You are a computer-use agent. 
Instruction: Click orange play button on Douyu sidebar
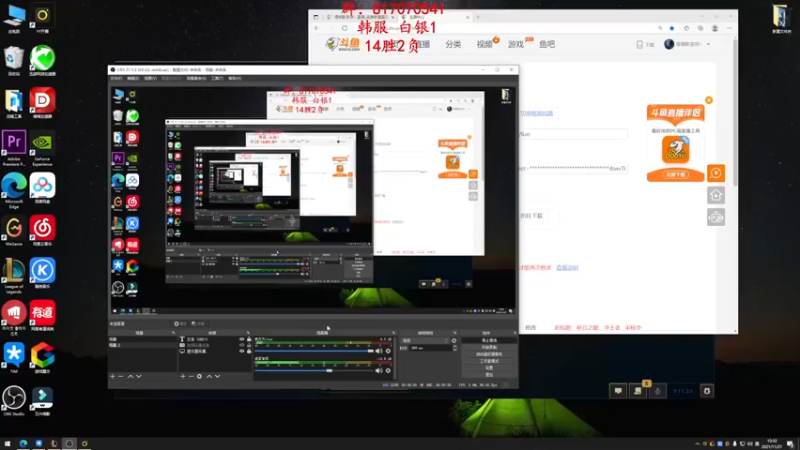716,173
